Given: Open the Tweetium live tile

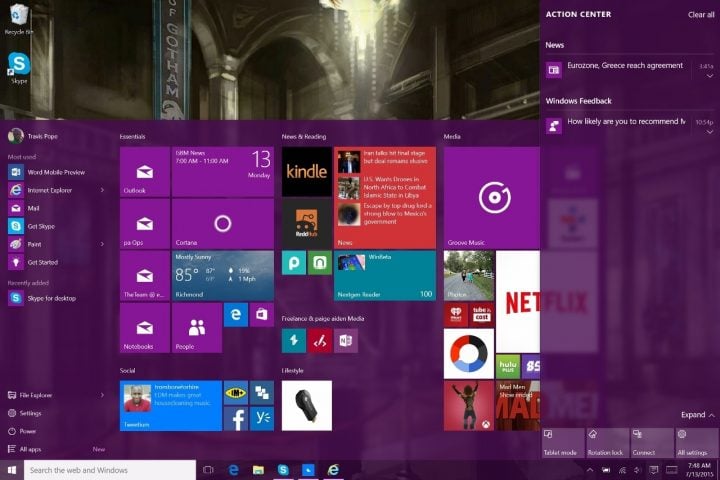Looking at the screenshot, I should click(x=171, y=406).
